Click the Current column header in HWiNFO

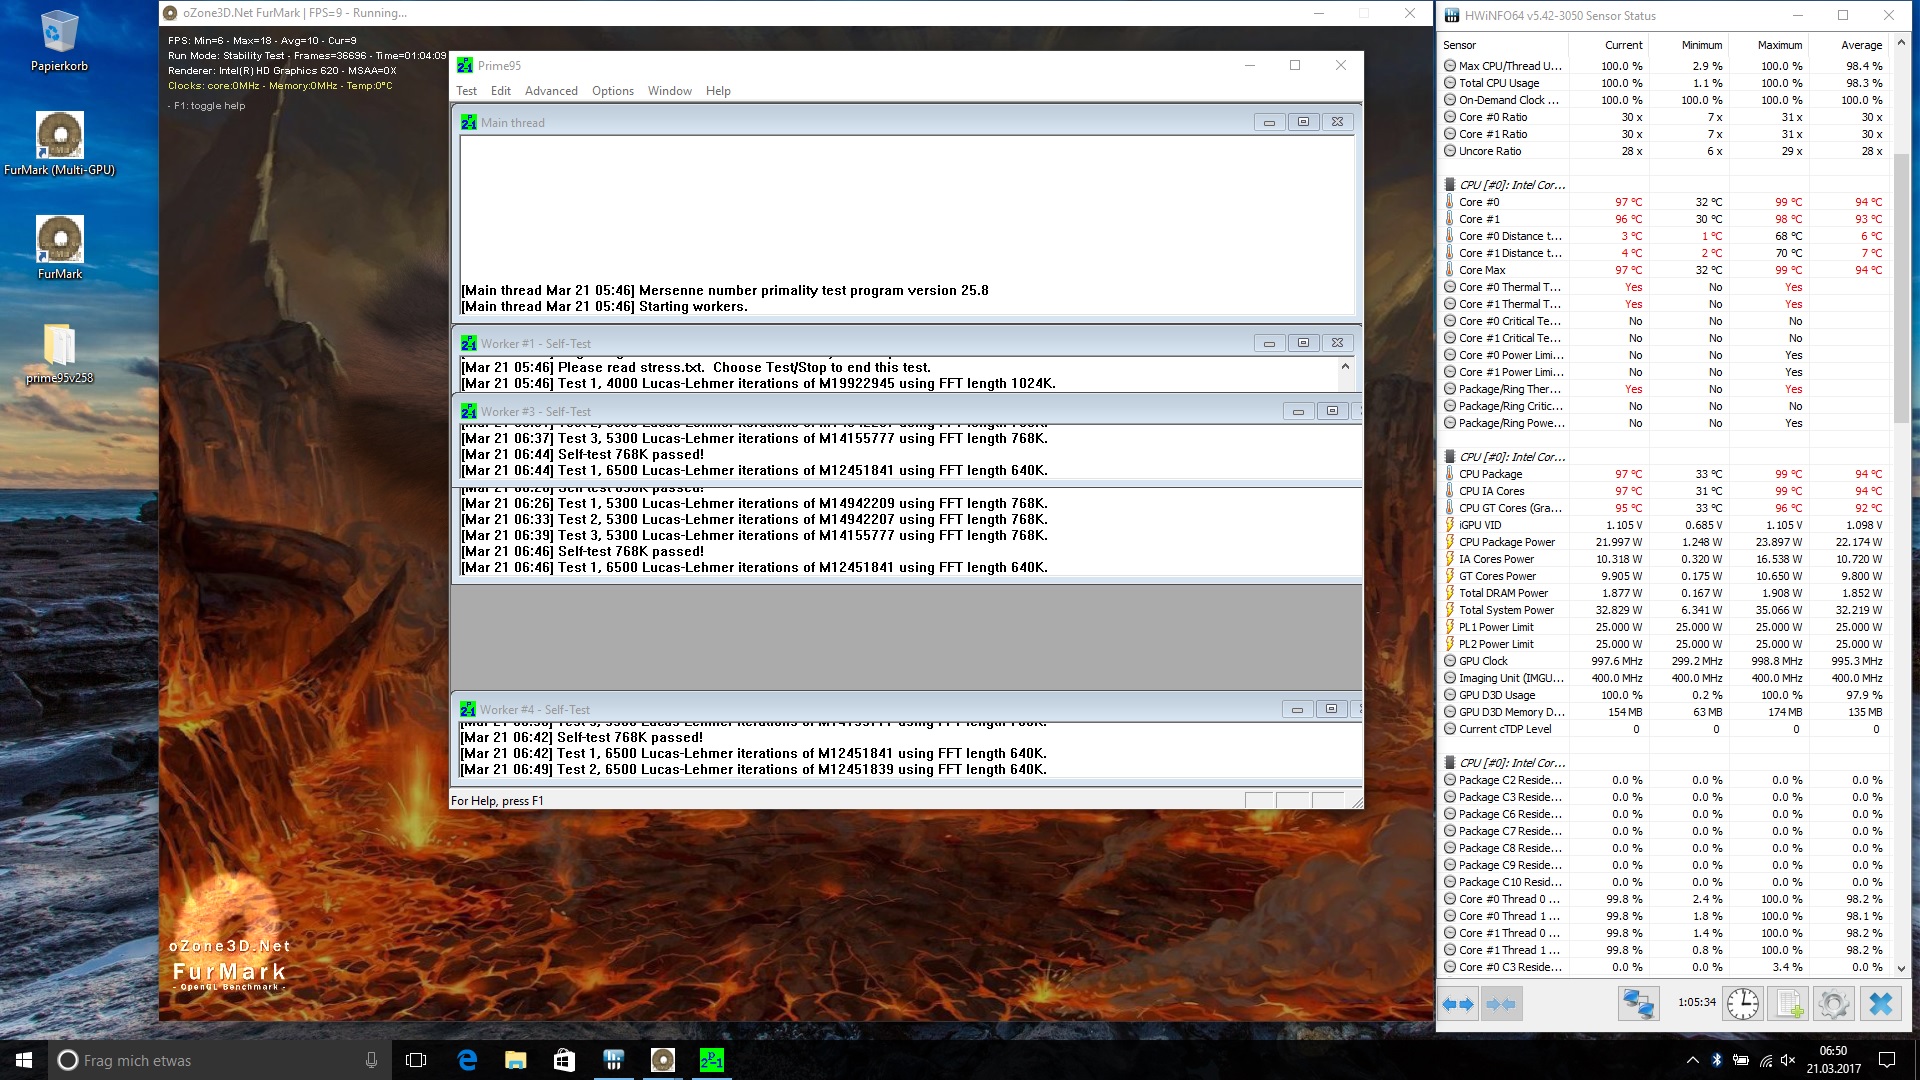pyautogui.click(x=1608, y=45)
